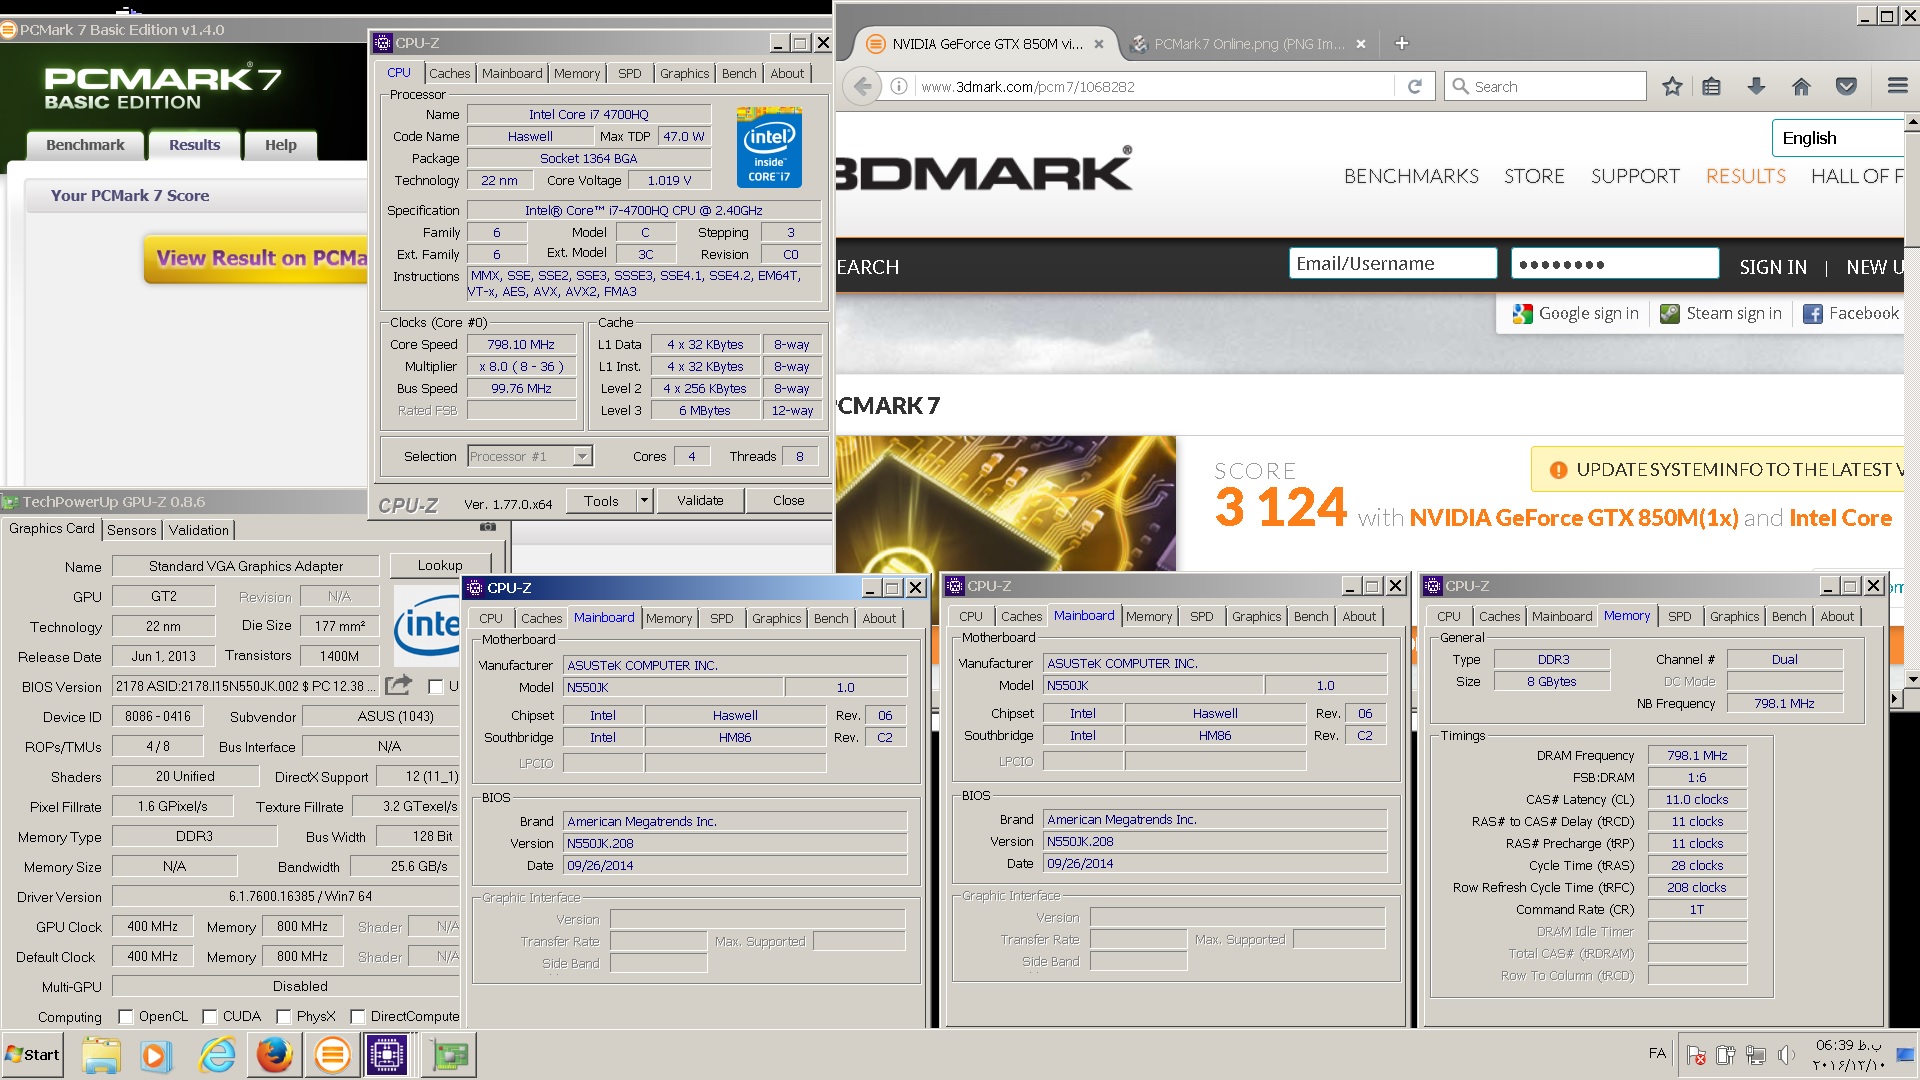
Task: Toggle the UEFI checkbox in GPU-Z
Action: [x=435, y=686]
